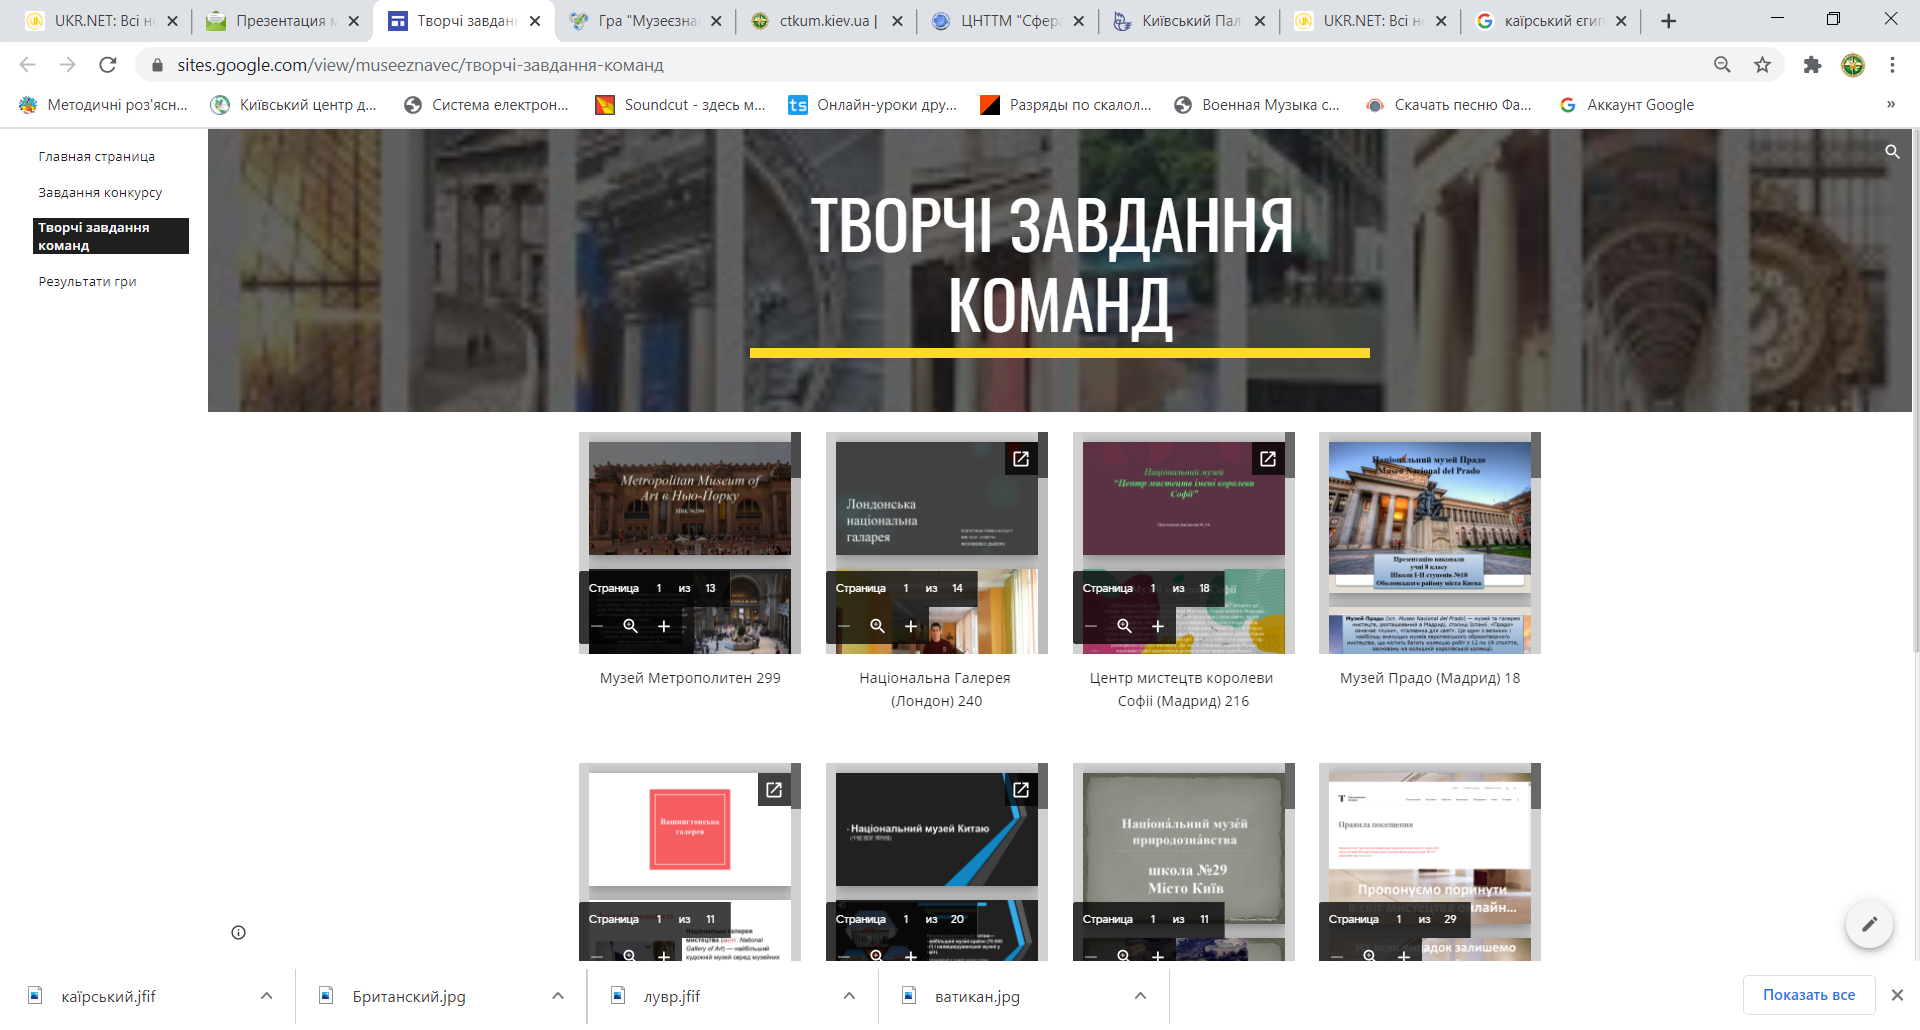1920x1030 pixels.
Task: Open Результати гри in the sidebar menu
Action: coord(88,282)
